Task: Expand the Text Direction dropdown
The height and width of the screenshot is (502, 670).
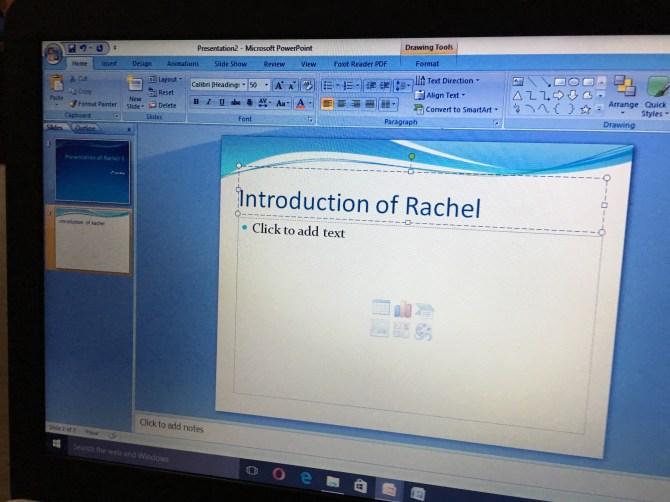Action: [x=452, y=81]
